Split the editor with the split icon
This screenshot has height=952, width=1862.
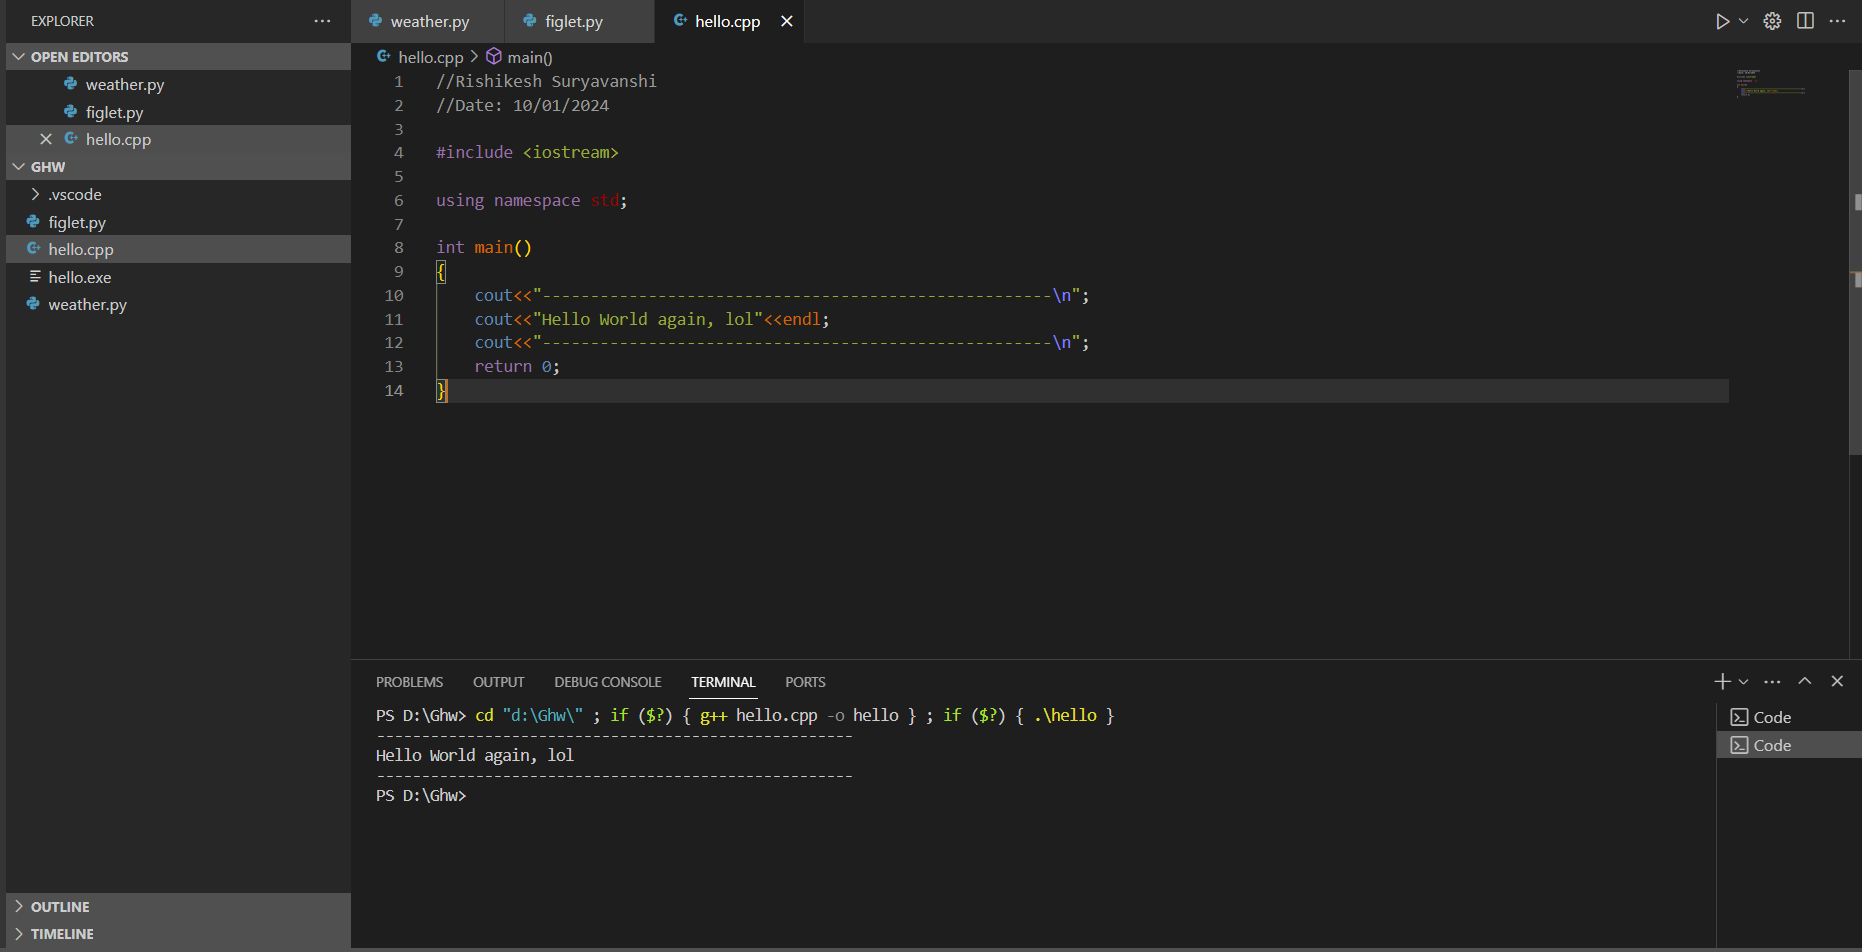[1805, 21]
